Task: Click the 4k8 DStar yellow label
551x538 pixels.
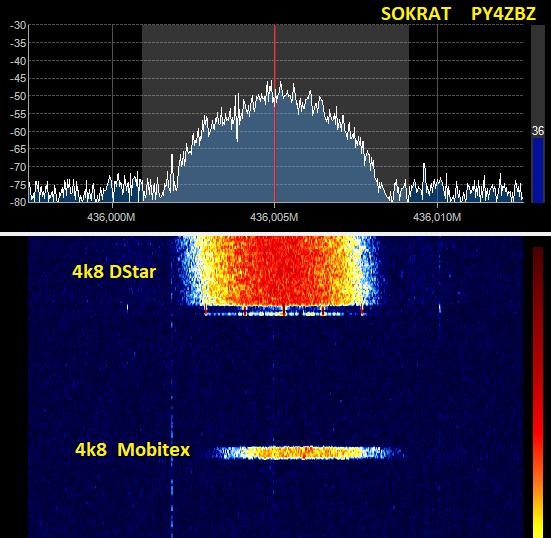Action: click(x=114, y=272)
